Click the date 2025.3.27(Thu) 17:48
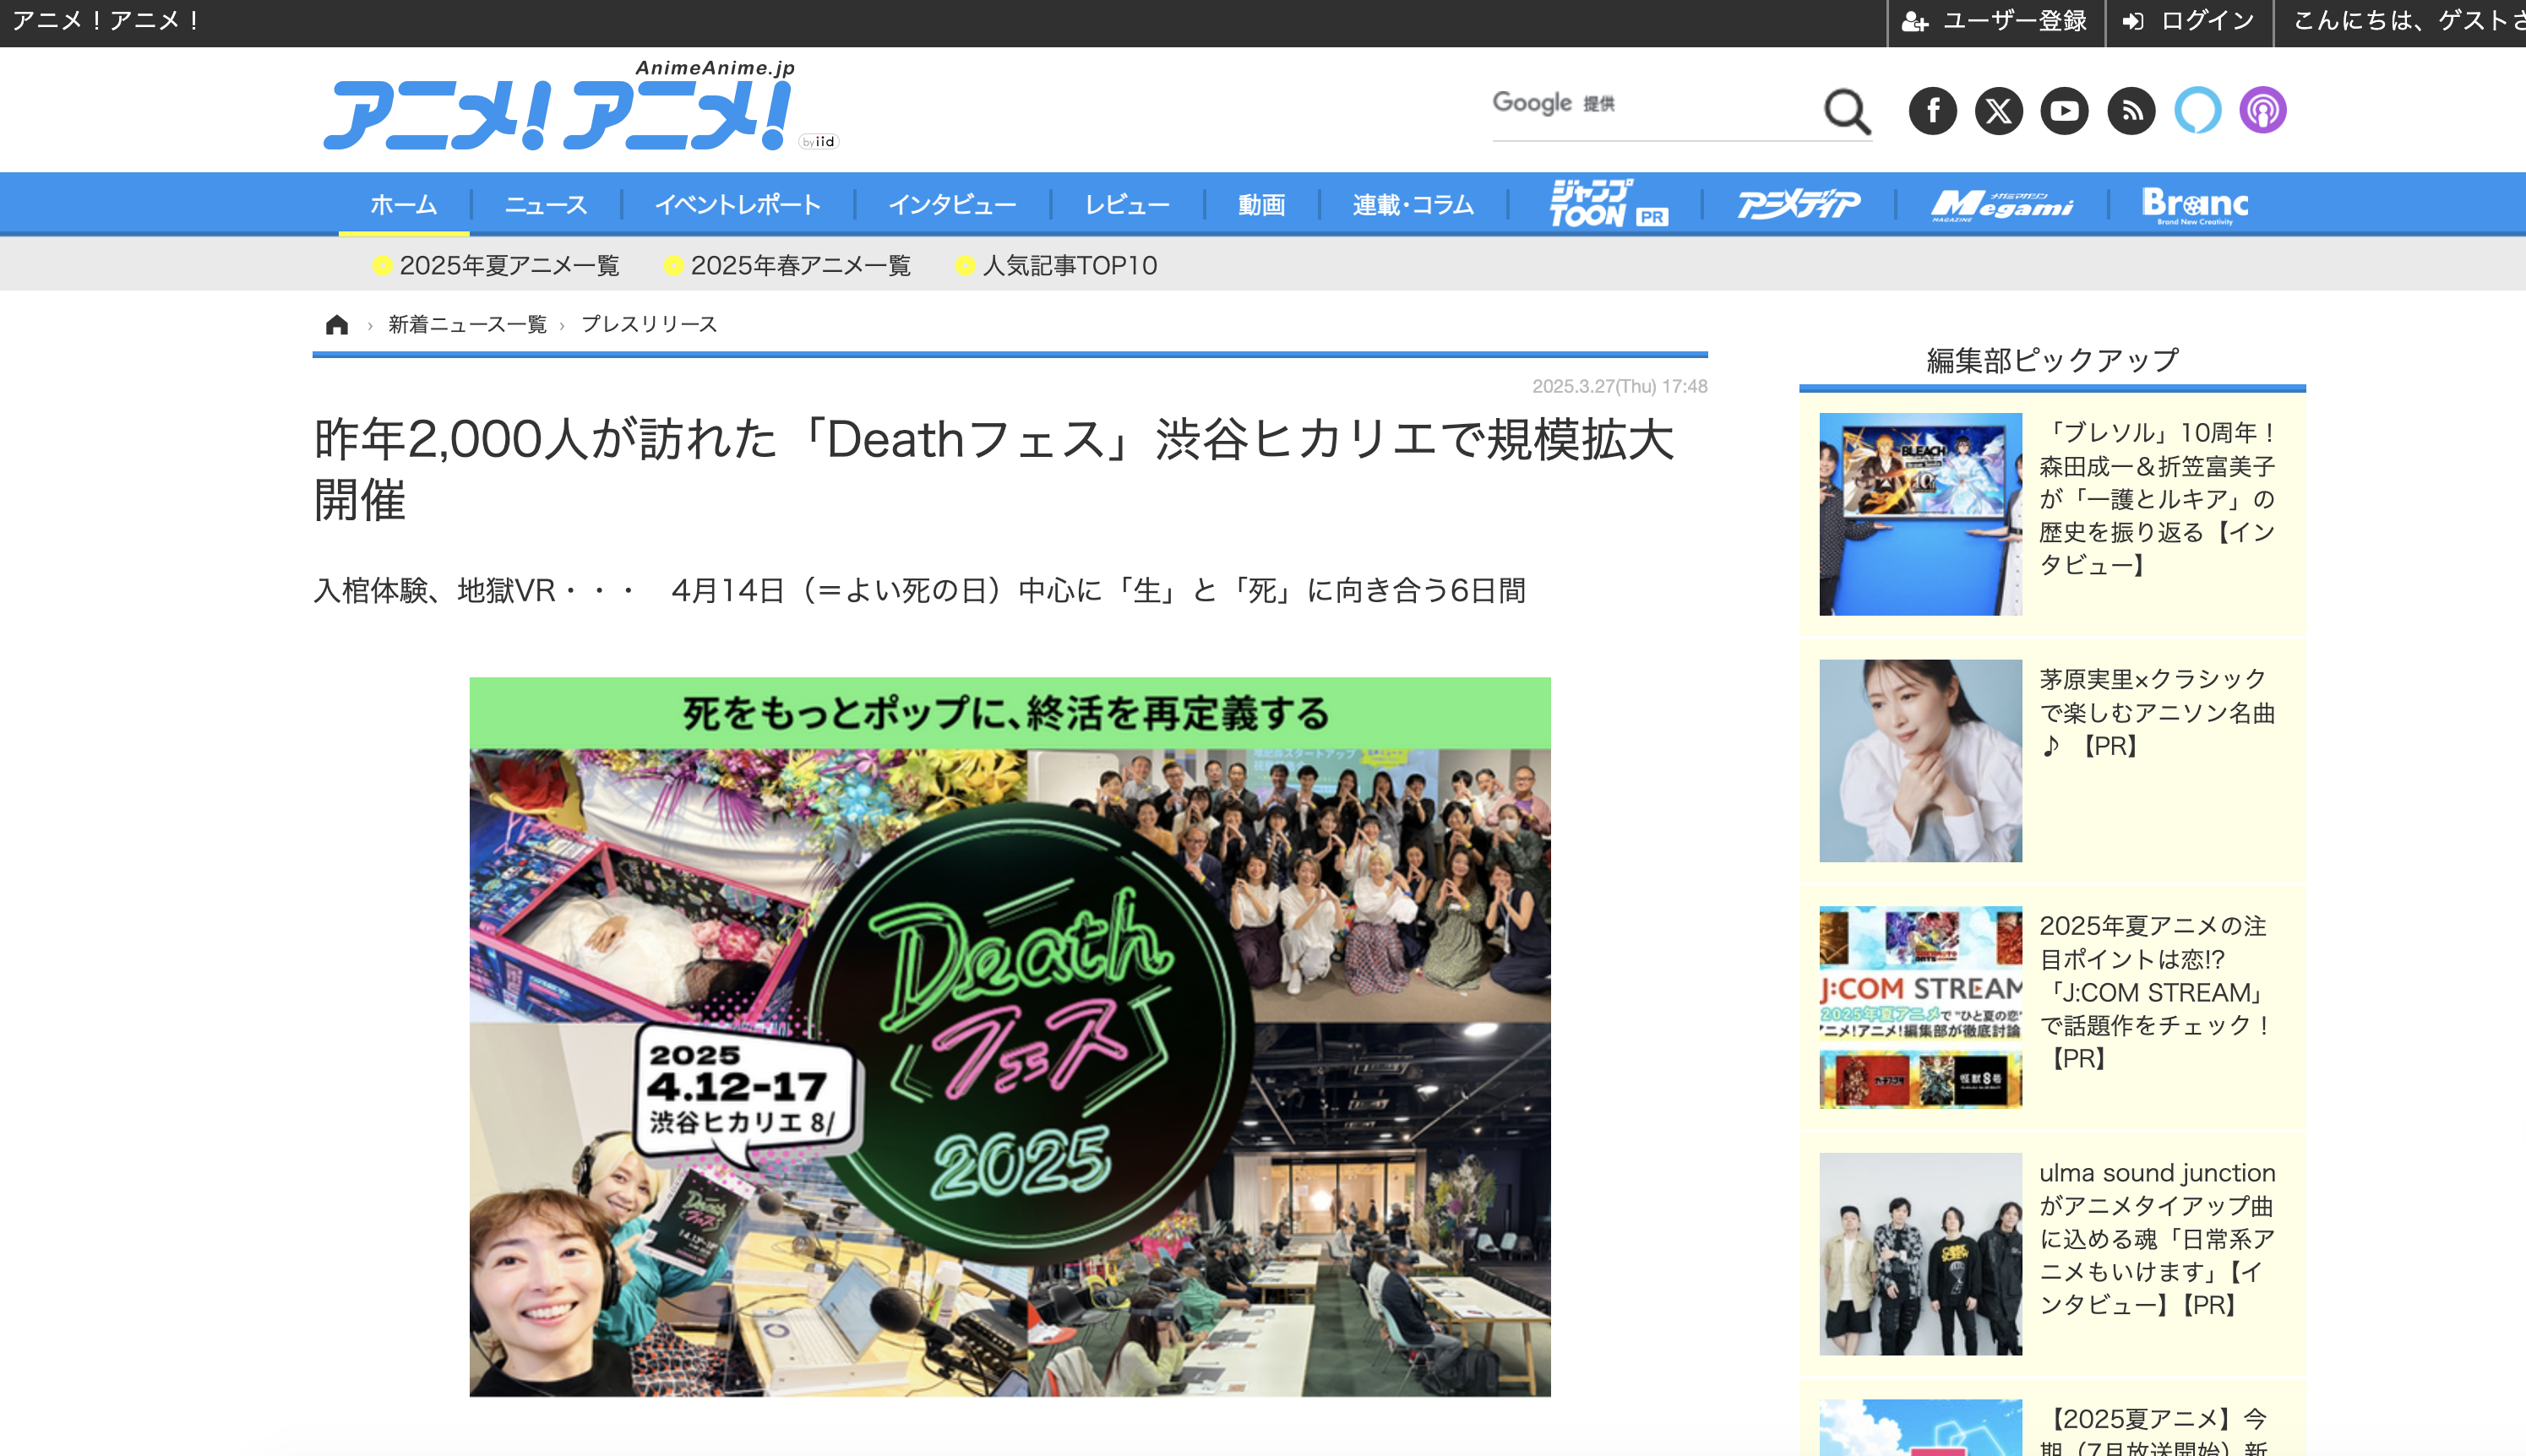Viewport: 2526px width, 1456px height. [1620, 386]
